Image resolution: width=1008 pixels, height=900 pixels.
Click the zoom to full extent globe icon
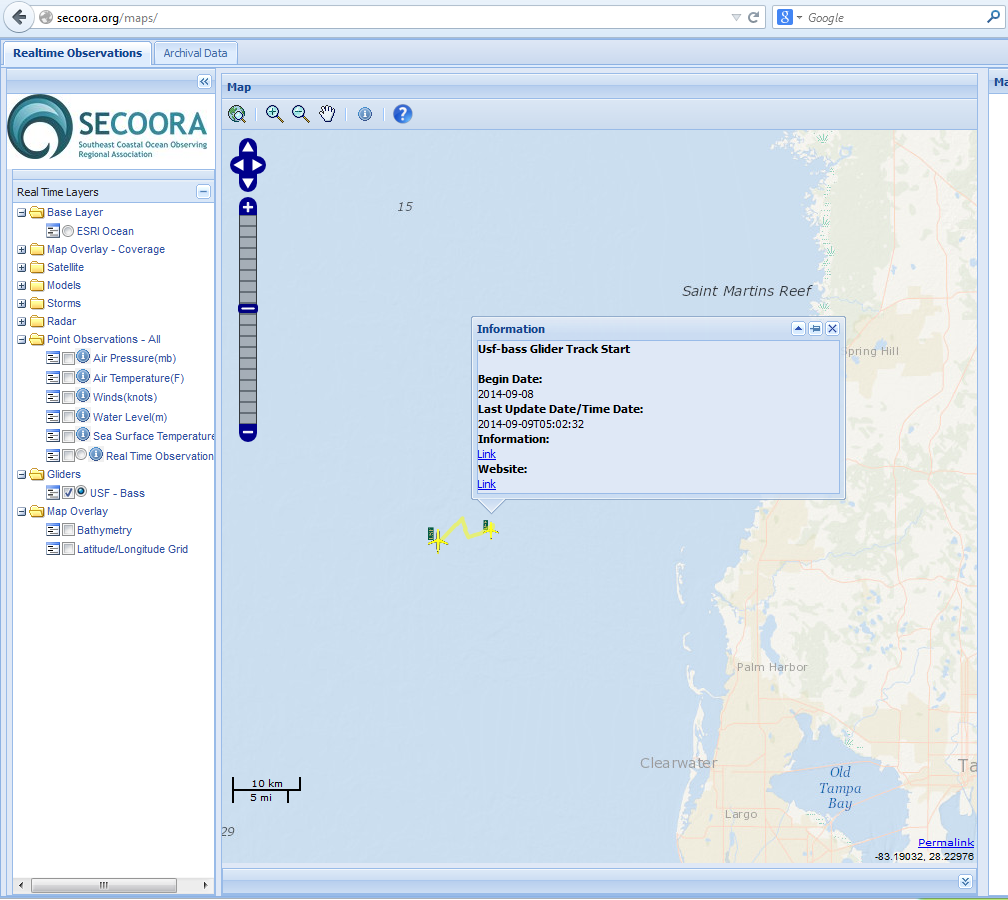click(x=237, y=114)
